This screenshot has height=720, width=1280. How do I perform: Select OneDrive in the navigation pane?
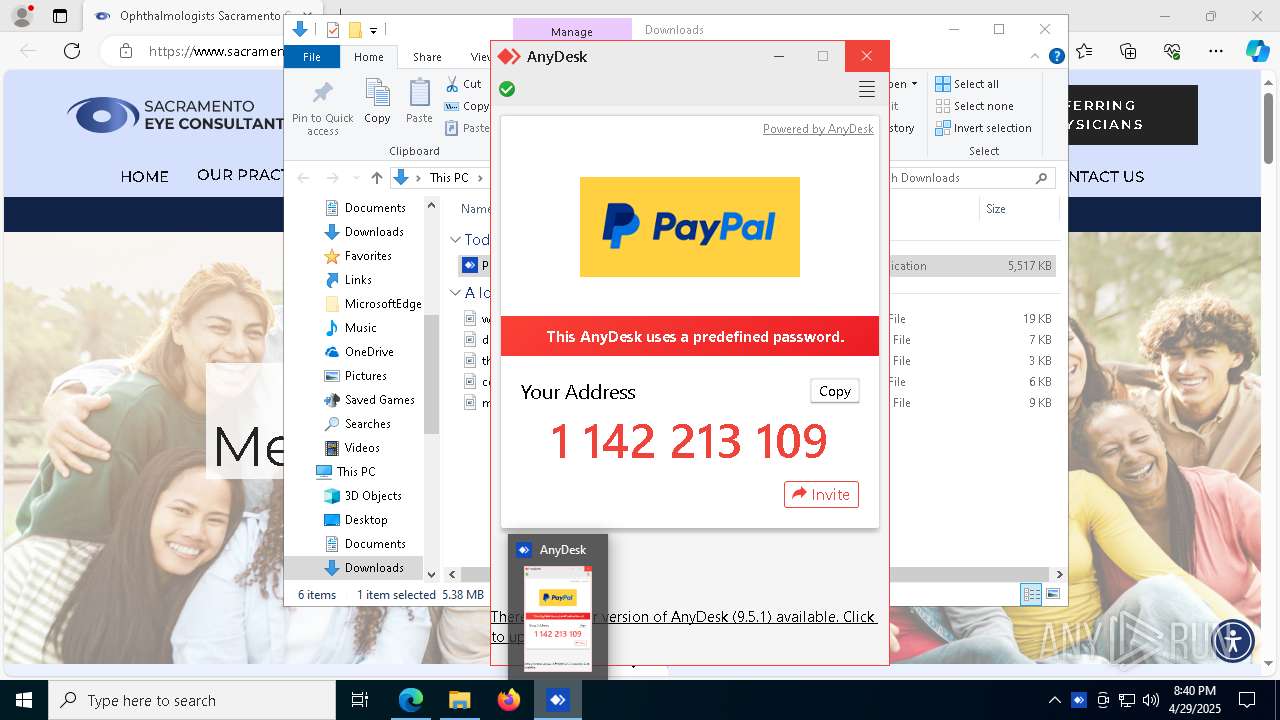pos(369,352)
